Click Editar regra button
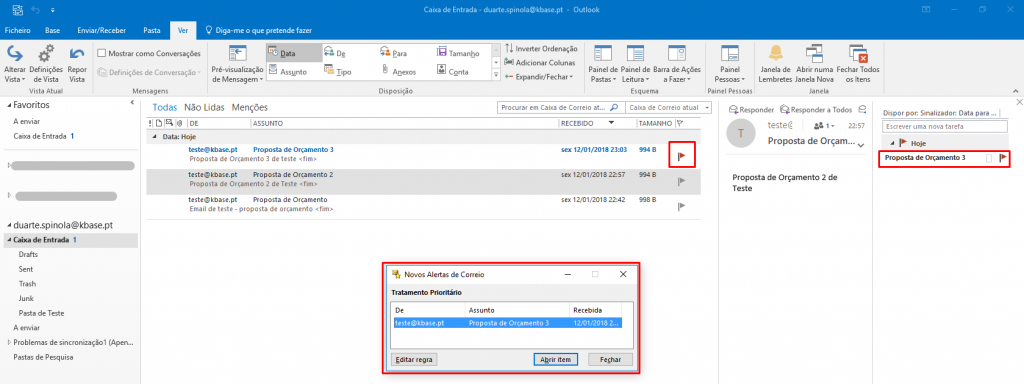This screenshot has height=384, width=1024. (x=414, y=360)
